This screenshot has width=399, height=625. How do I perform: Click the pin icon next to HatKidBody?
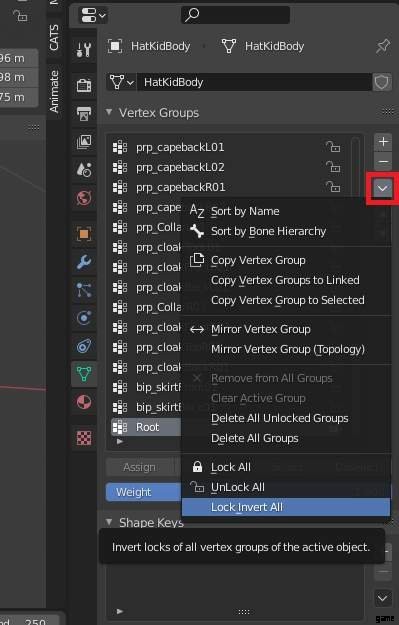tap(383, 46)
